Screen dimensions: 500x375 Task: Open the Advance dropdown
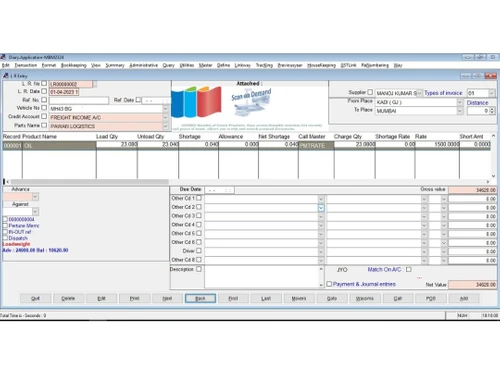(35, 197)
